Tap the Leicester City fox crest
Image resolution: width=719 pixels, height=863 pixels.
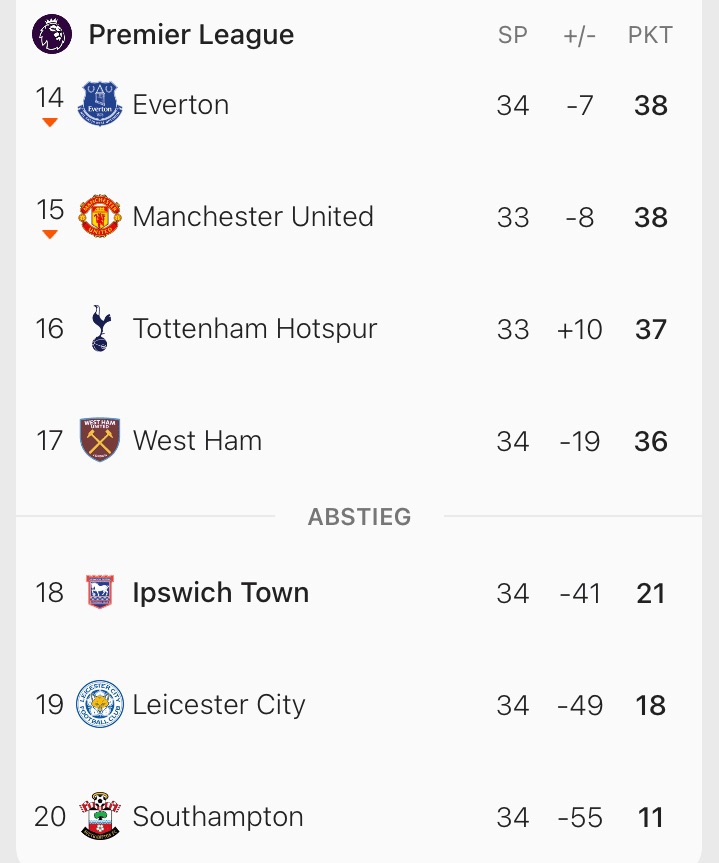click(100, 704)
